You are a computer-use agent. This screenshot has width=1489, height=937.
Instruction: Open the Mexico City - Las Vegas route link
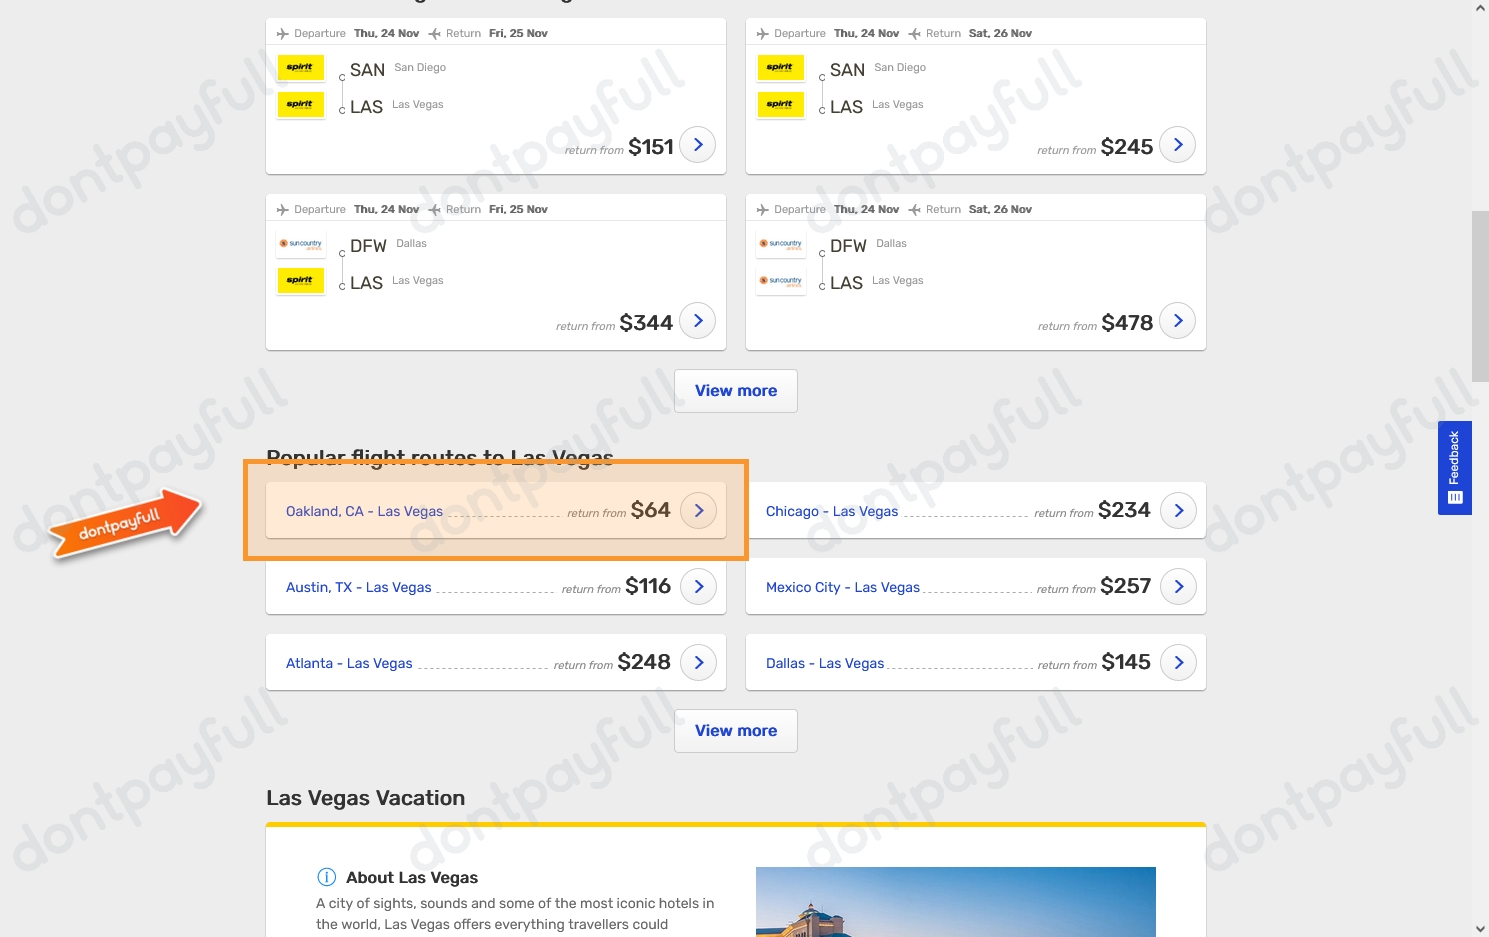pyautogui.click(x=843, y=587)
